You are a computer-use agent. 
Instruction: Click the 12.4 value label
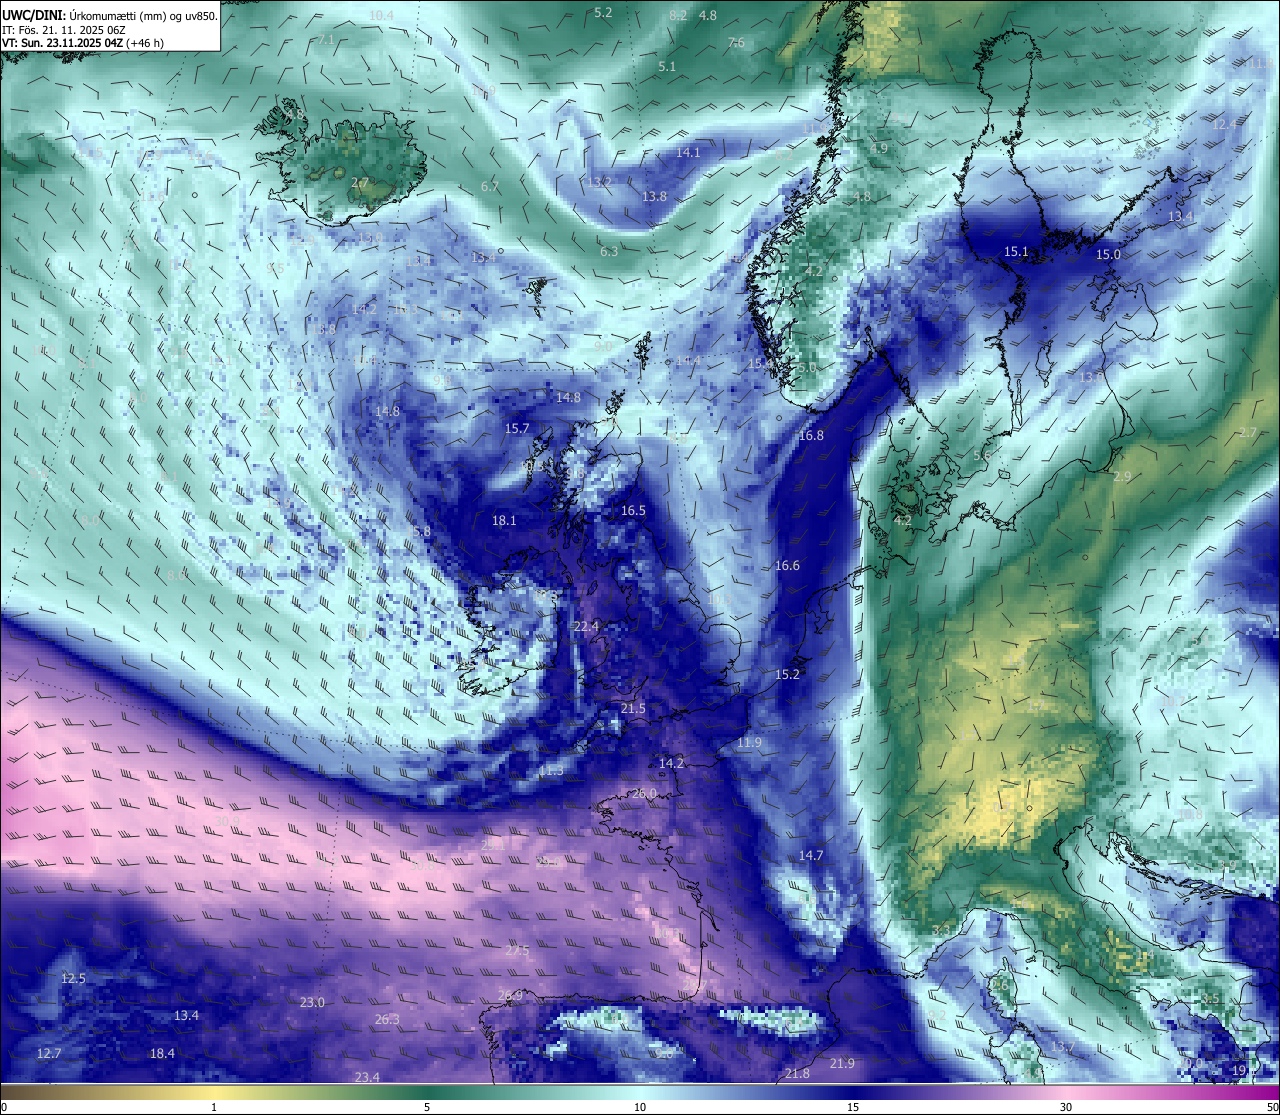tap(1224, 124)
